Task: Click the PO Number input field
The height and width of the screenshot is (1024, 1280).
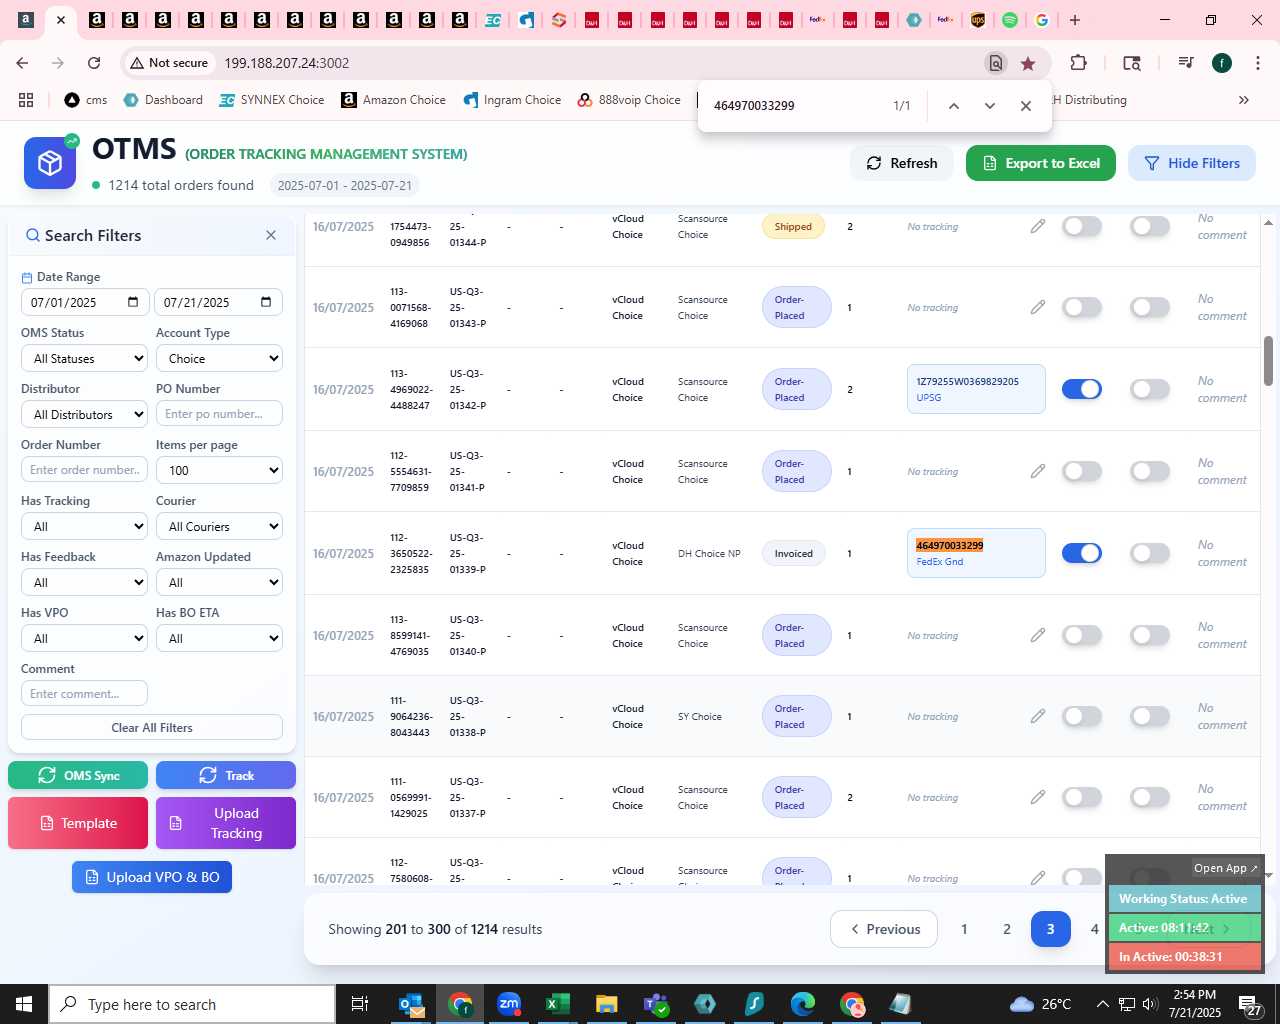Action: (x=219, y=414)
